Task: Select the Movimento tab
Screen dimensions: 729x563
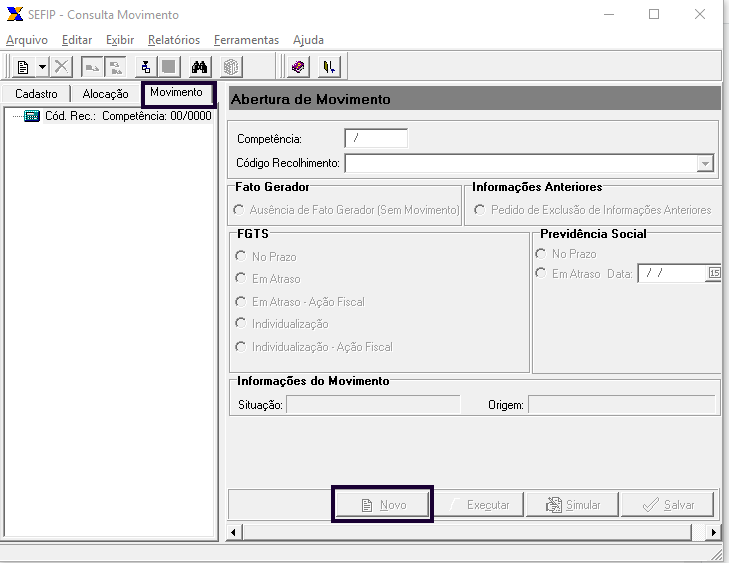Action: tap(177, 93)
